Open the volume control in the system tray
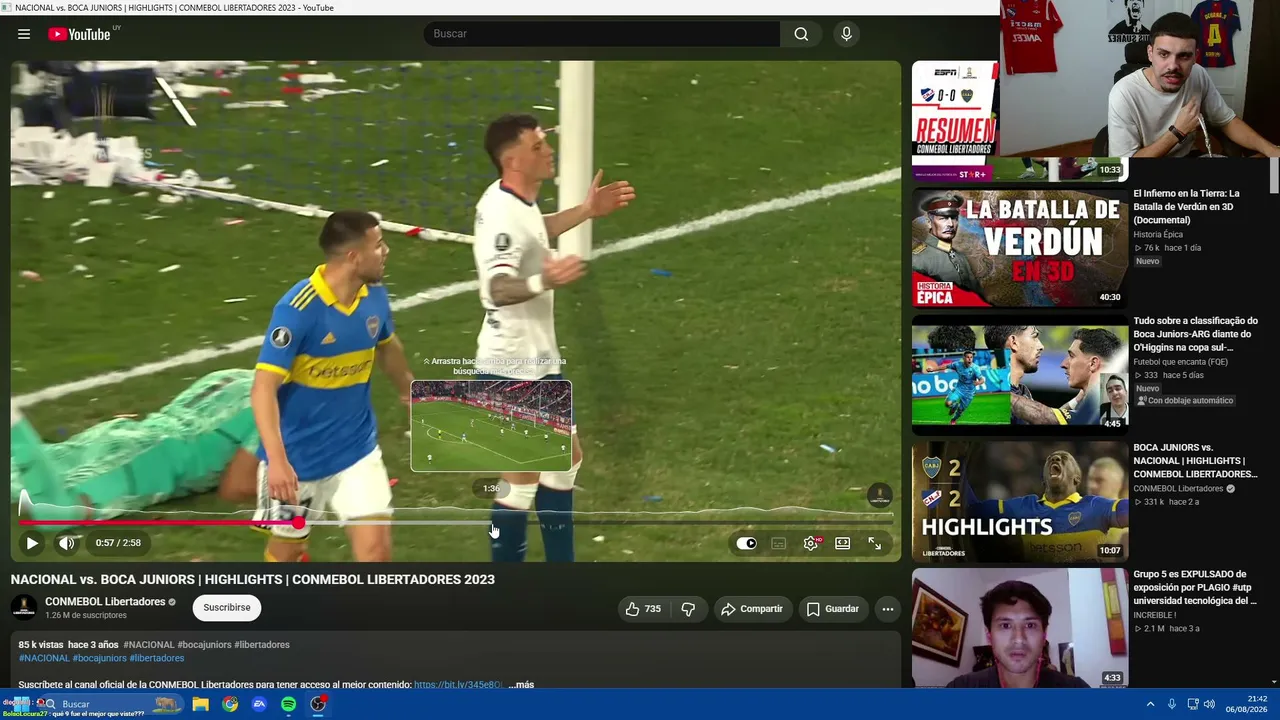Image resolution: width=1280 pixels, height=720 pixels. pyautogui.click(x=1210, y=704)
